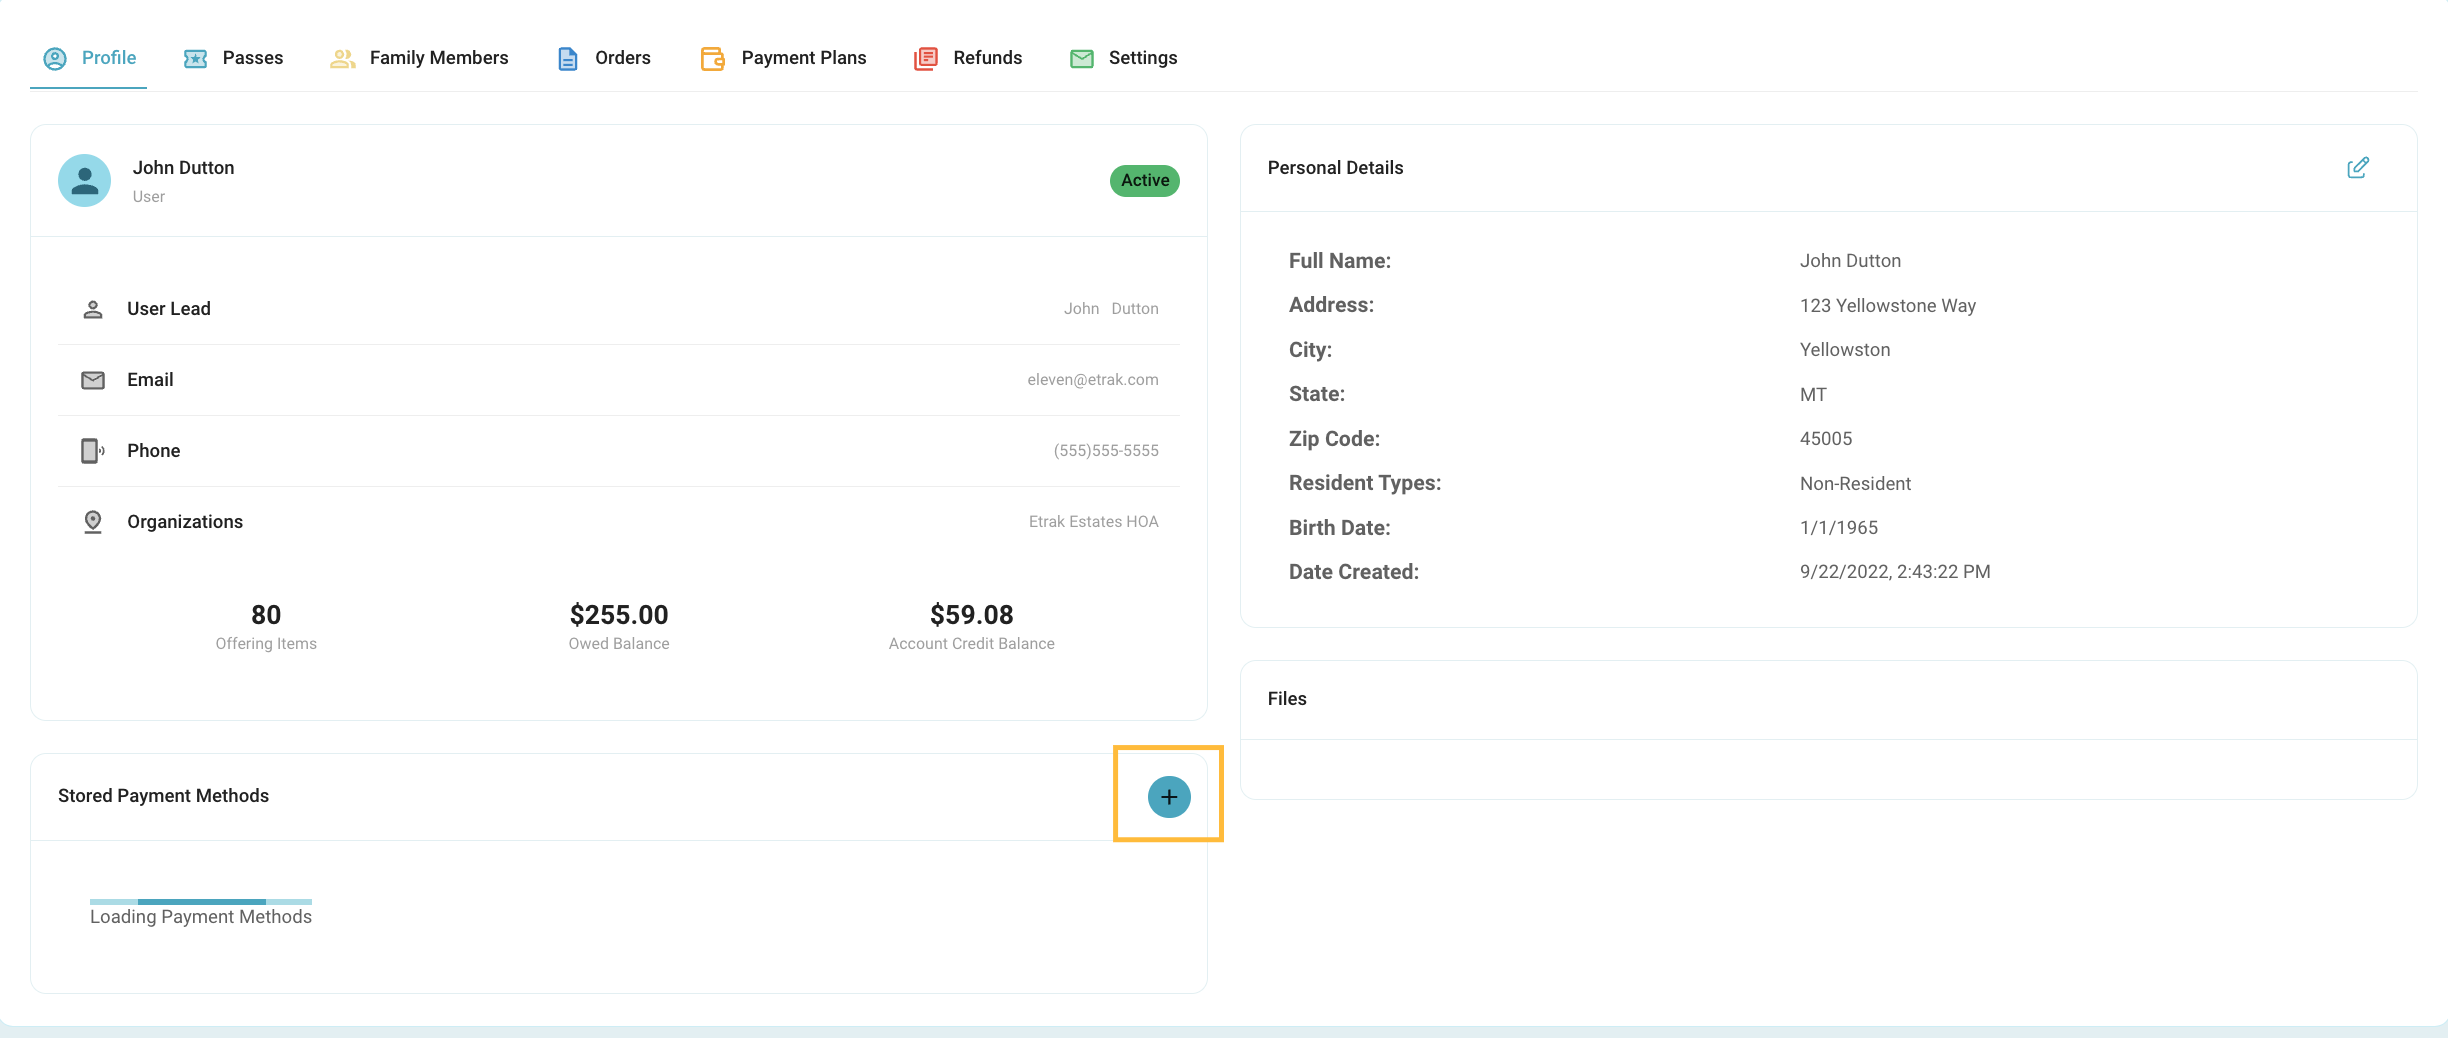Open the Payment Plans tab

pos(784,58)
